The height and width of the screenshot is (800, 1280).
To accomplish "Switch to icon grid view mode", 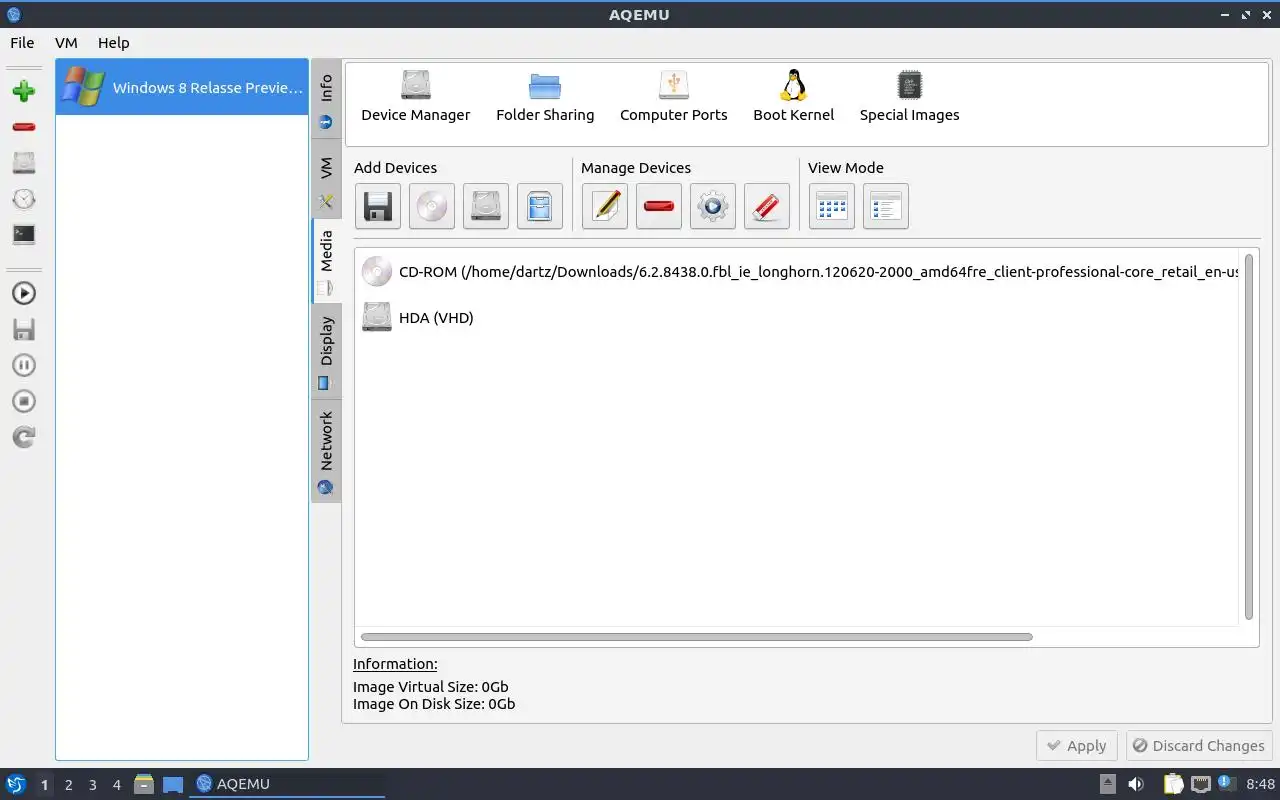I will click(832, 206).
